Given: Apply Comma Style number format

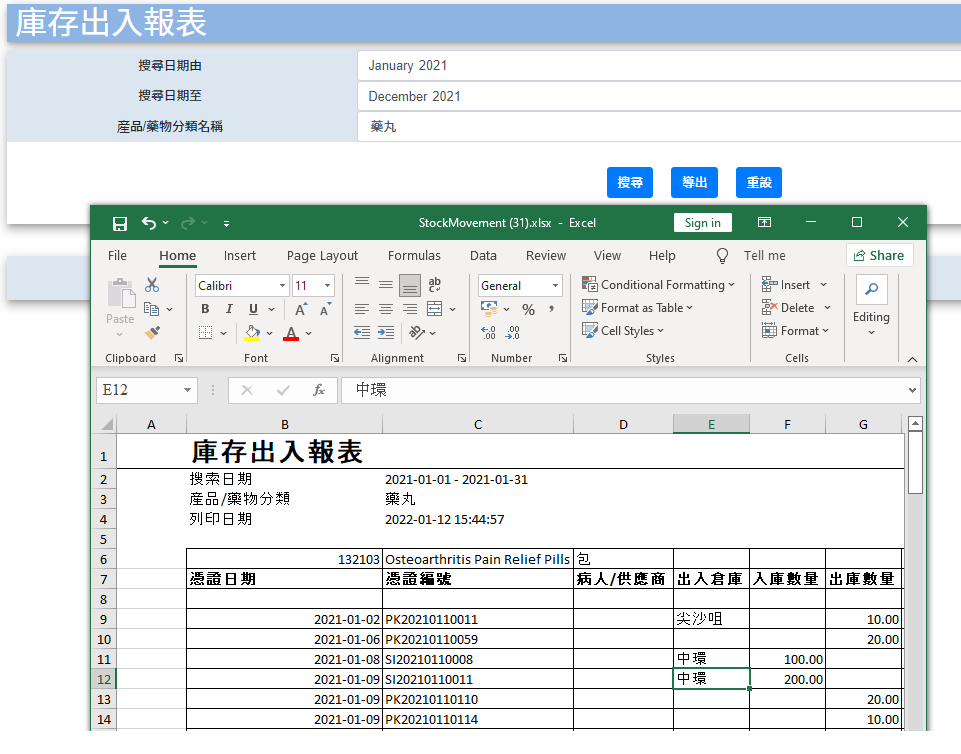Looking at the screenshot, I should coord(552,310).
